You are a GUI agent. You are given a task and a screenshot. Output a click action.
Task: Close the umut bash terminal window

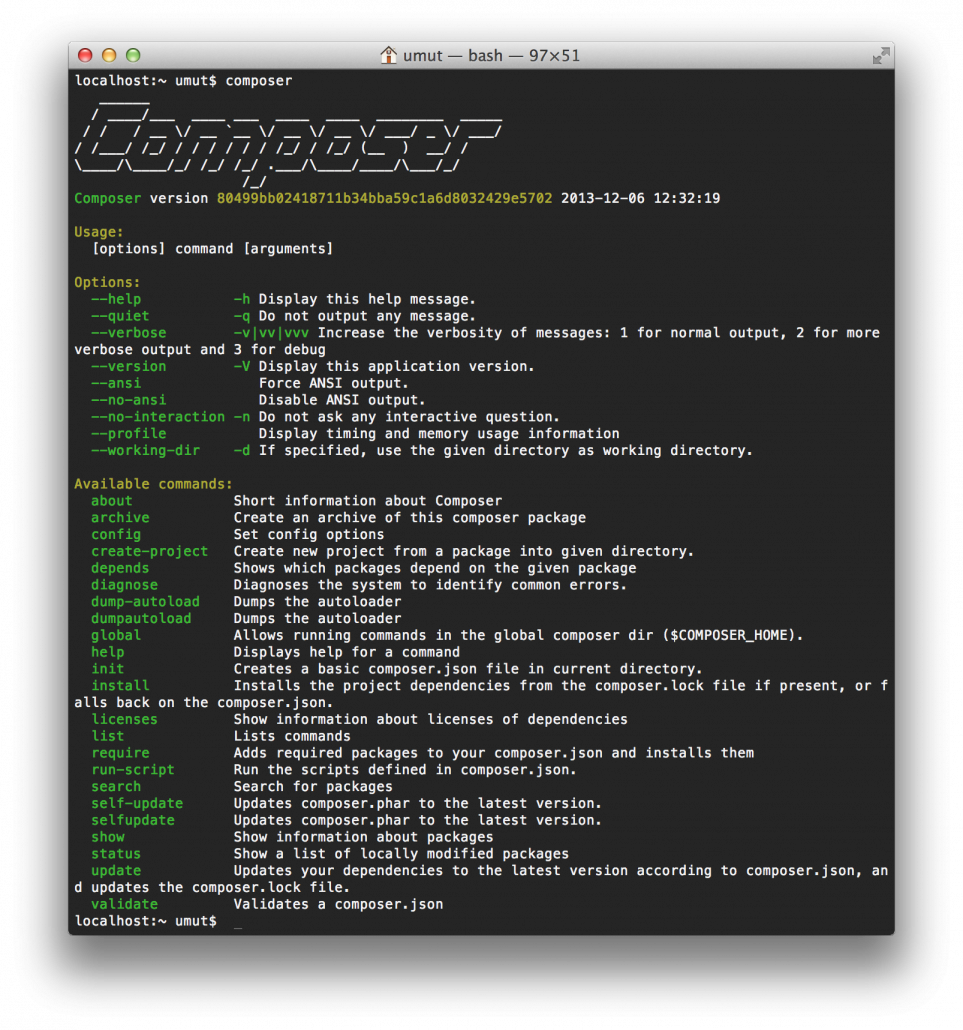85,55
